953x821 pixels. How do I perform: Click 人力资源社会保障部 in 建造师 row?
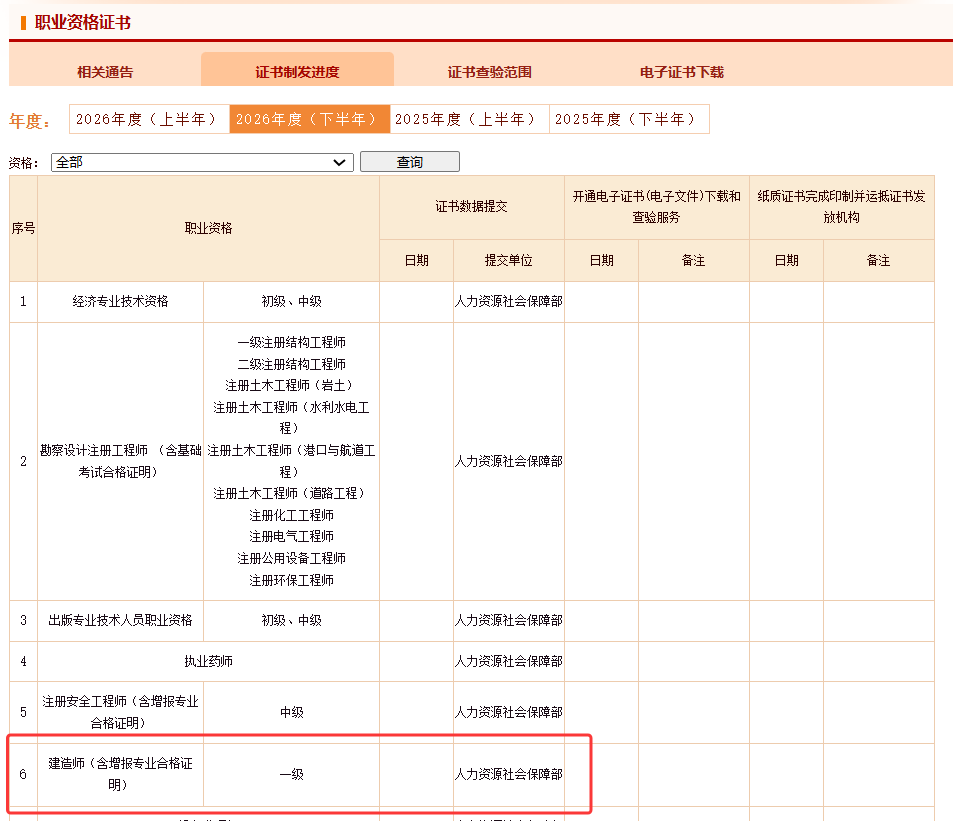[x=509, y=774]
